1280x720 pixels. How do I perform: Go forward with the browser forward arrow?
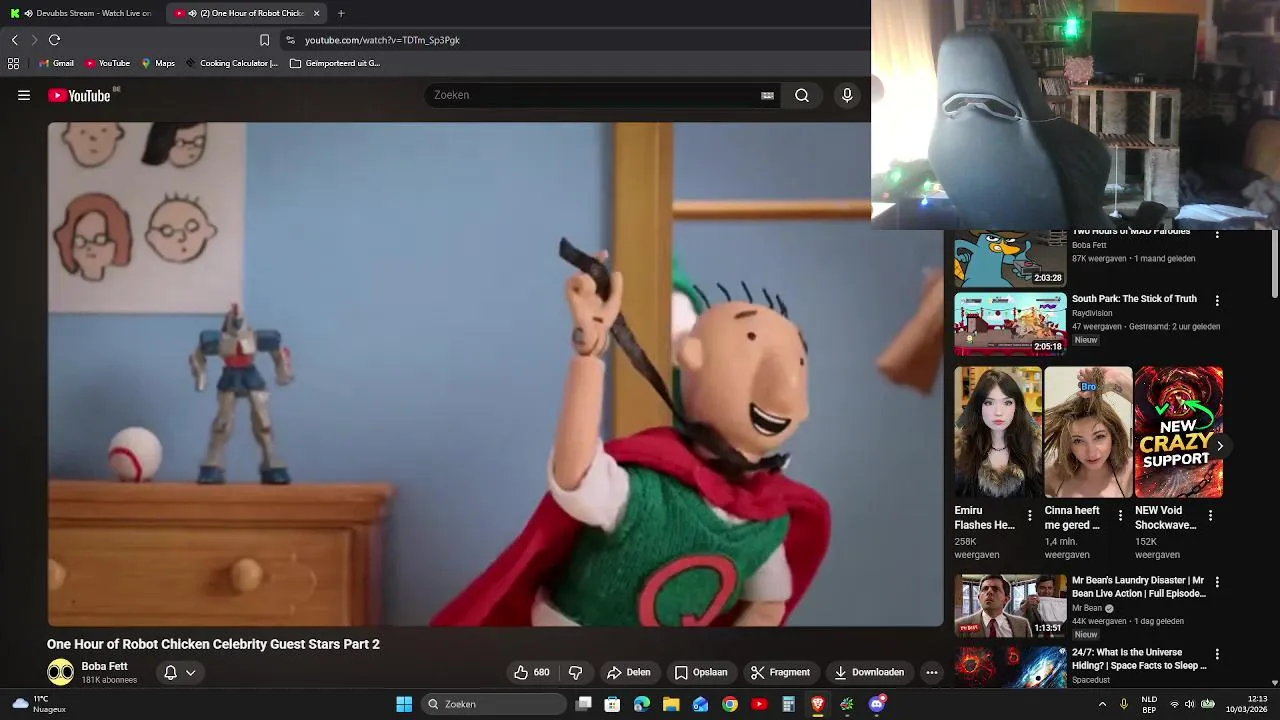tap(34, 40)
